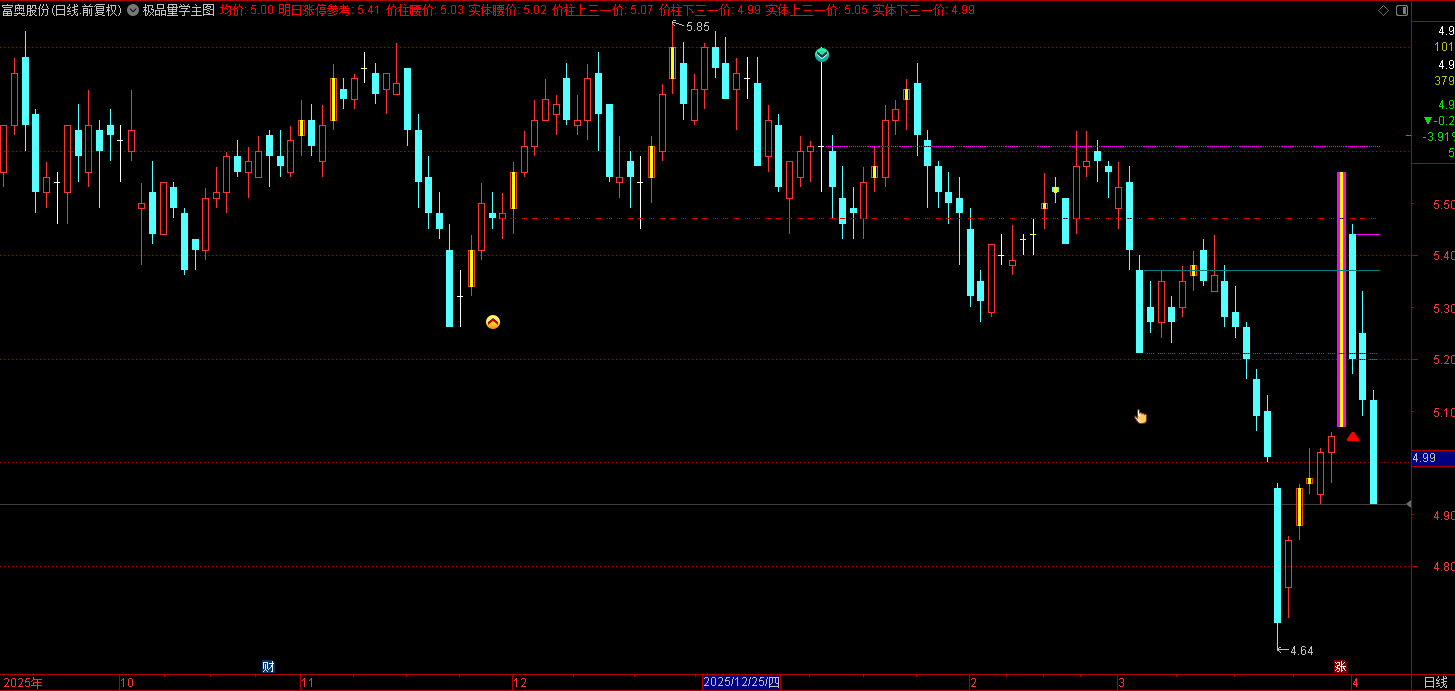Click the green down-chevron signal marker
The width and height of the screenshot is (1455, 691).
[822, 55]
